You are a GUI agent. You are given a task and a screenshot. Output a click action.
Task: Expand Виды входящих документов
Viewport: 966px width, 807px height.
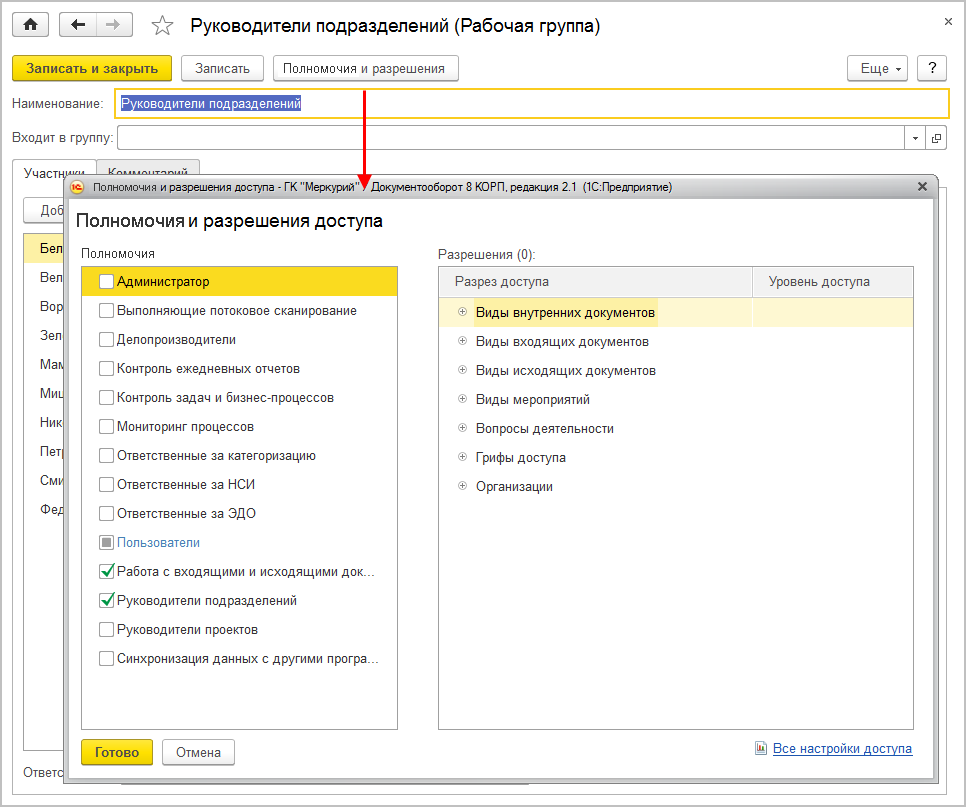(x=462, y=341)
